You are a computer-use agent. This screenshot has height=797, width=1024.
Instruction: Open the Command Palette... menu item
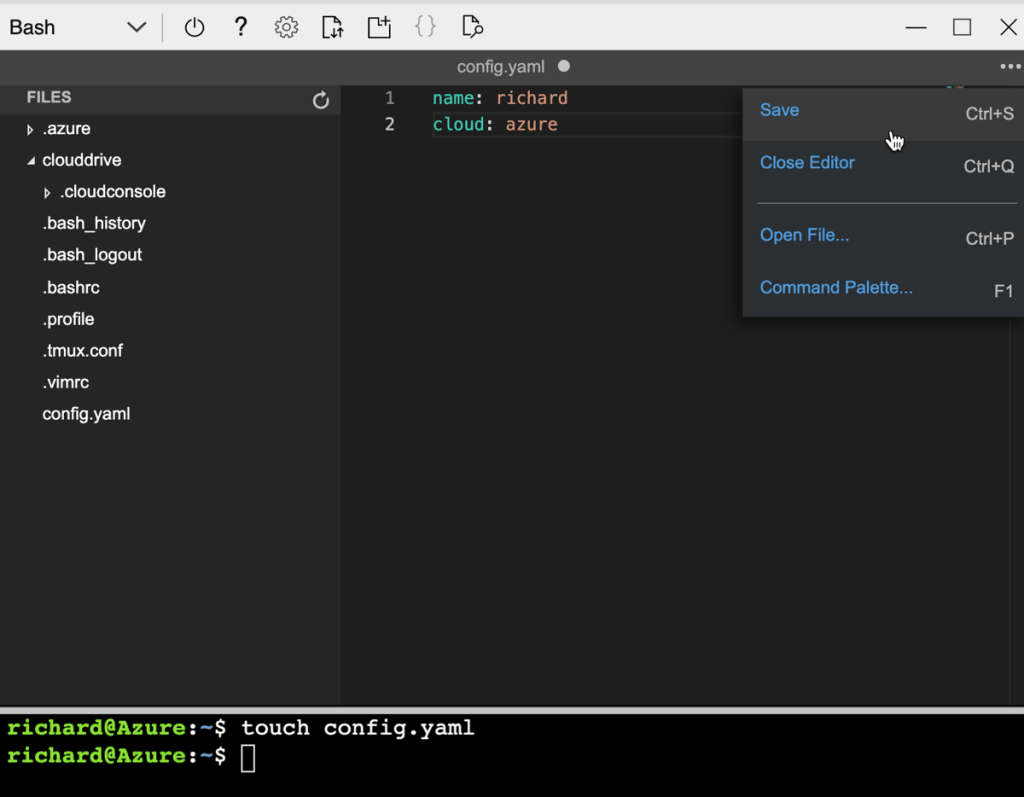836,288
